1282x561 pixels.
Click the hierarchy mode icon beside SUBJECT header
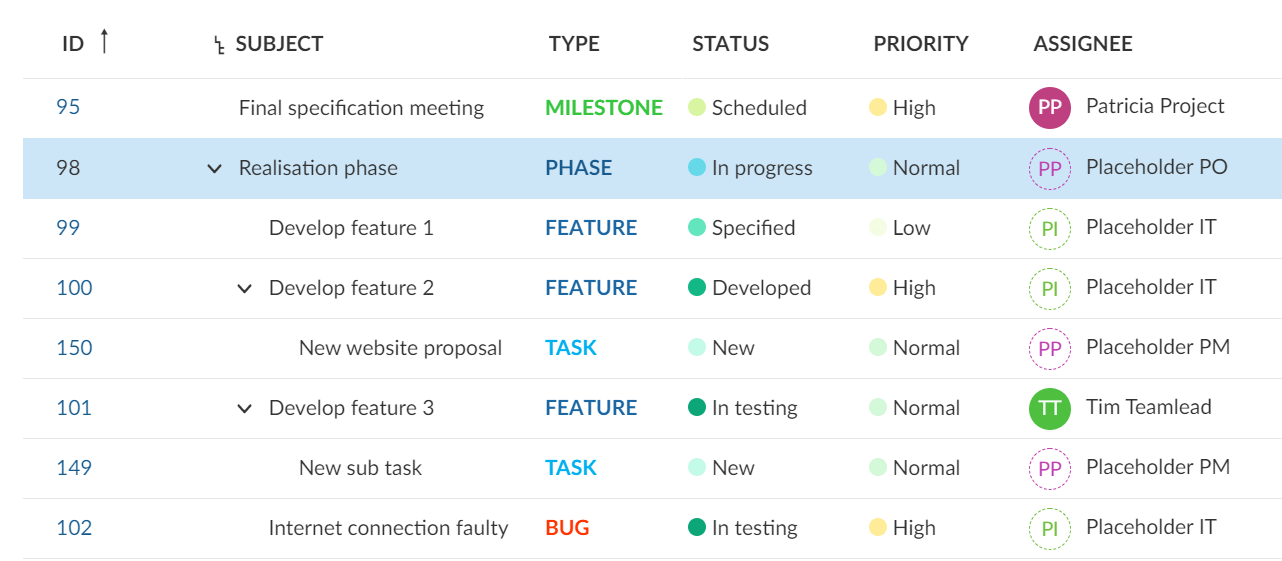coord(220,45)
